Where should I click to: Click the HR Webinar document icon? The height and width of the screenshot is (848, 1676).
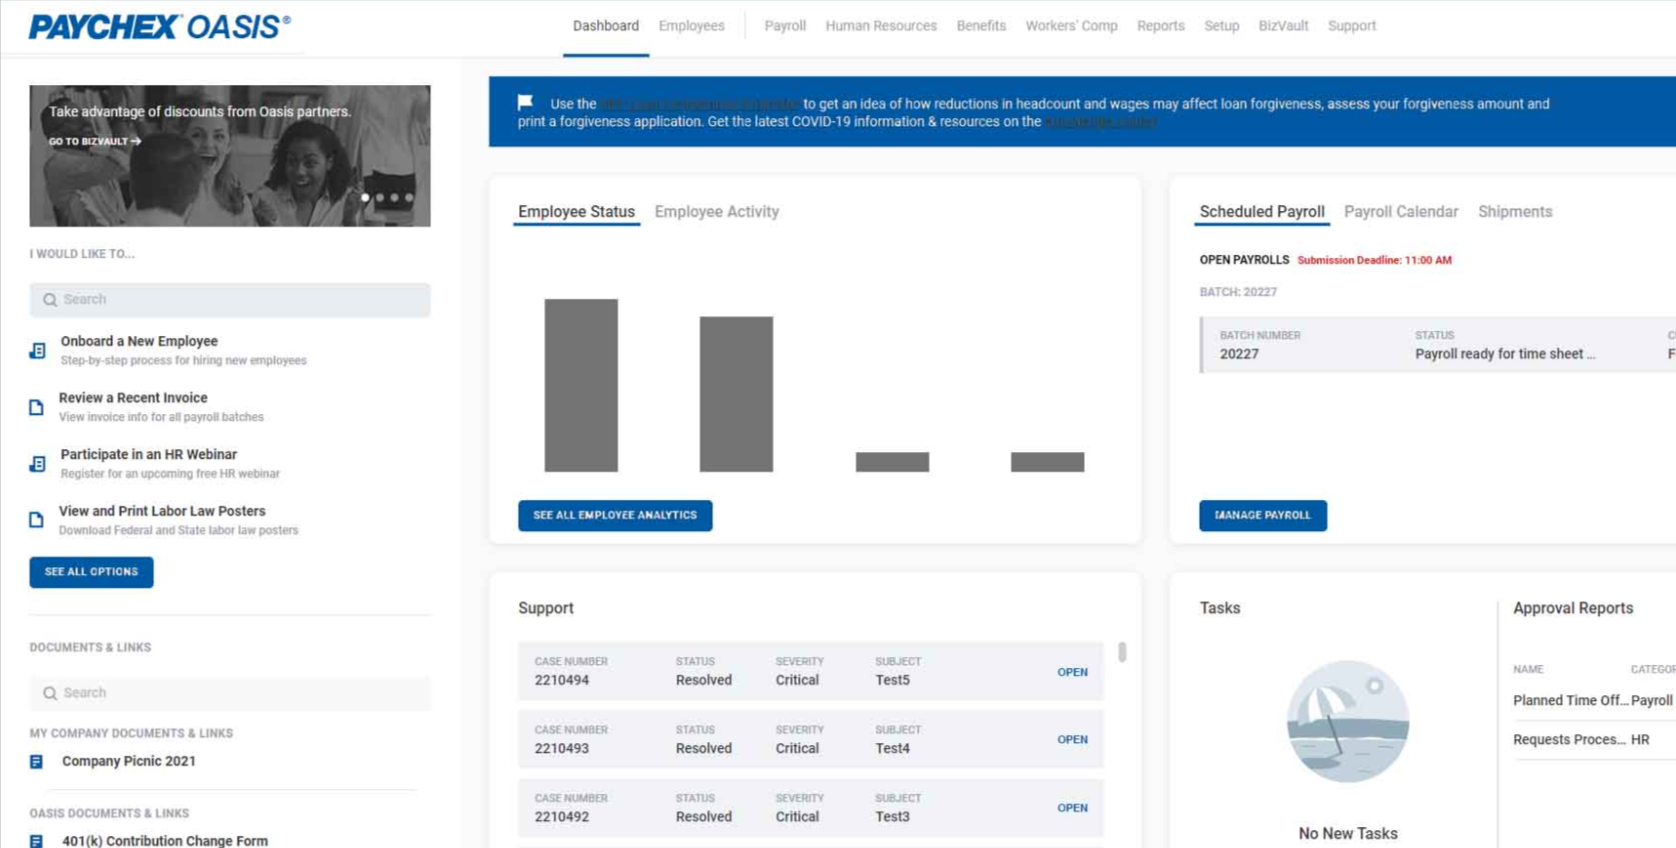tap(37, 464)
